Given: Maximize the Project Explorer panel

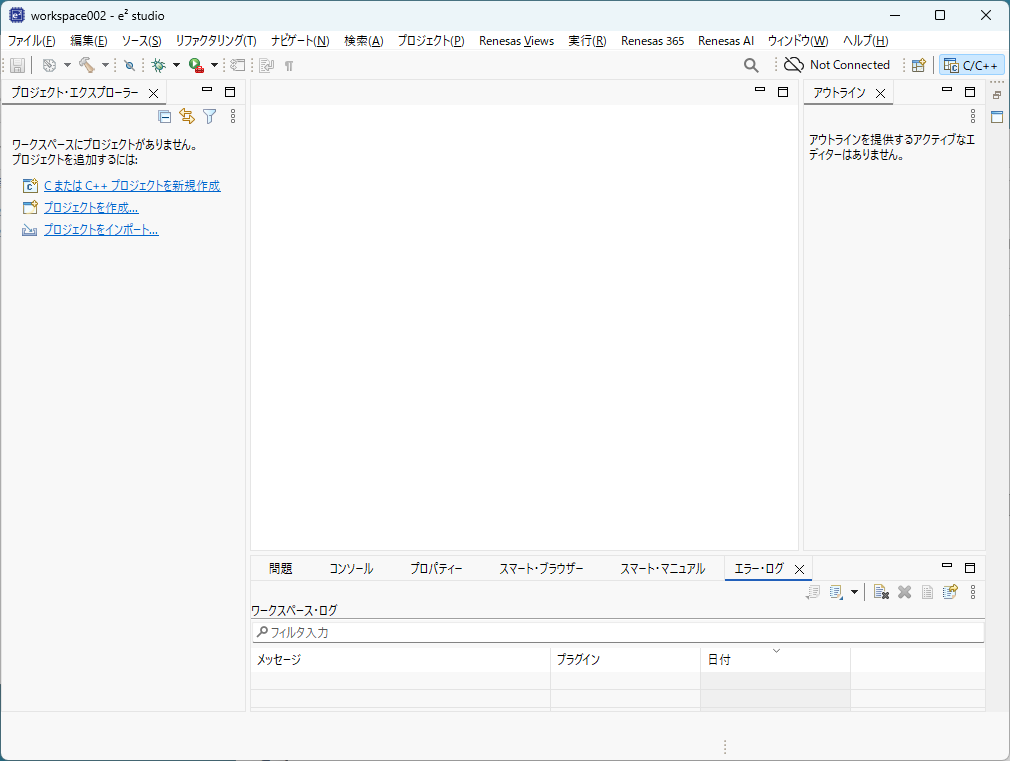Looking at the screenshot, I should [x=230, y=92].
